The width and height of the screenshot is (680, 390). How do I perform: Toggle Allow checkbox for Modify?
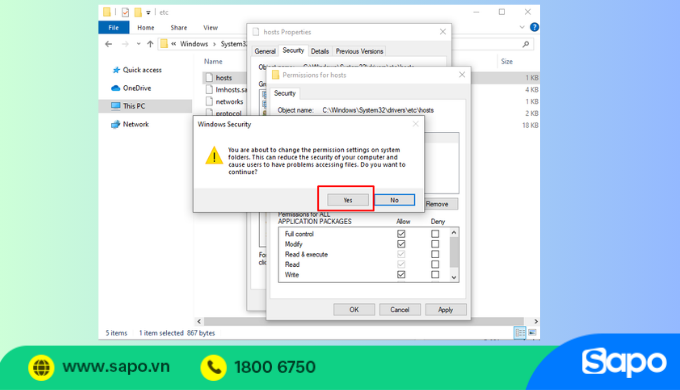401,244
